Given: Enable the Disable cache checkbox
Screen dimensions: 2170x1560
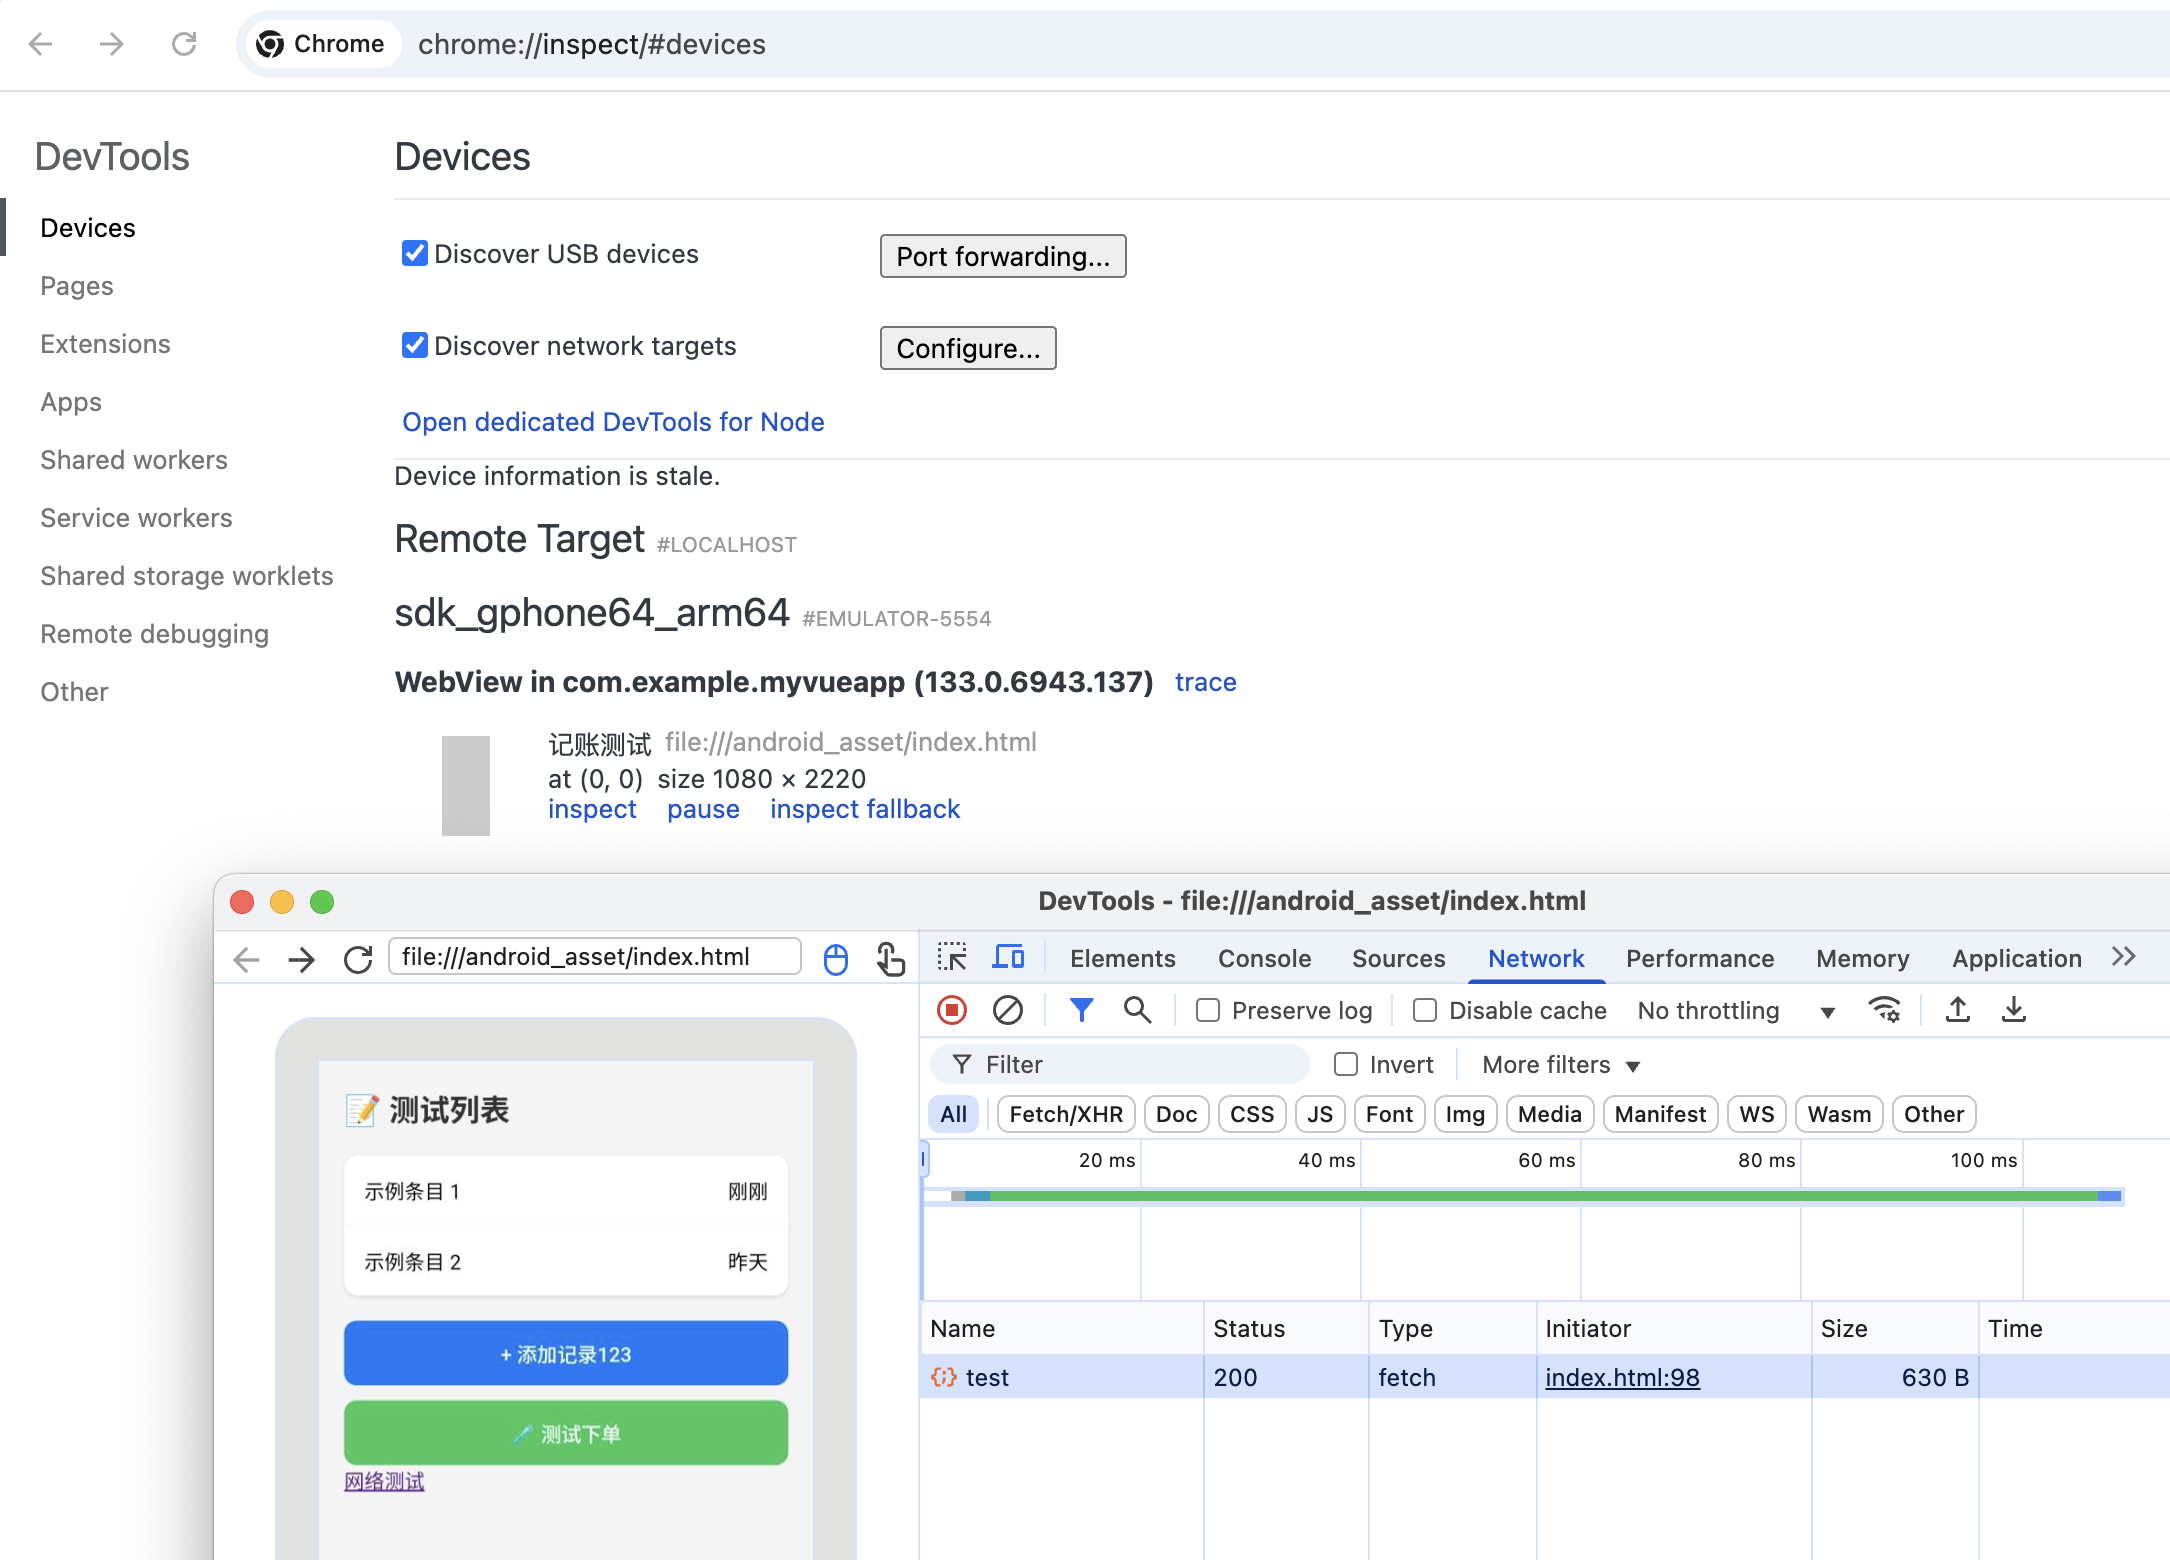Looking at the screenshot, I should 1425,1011.
